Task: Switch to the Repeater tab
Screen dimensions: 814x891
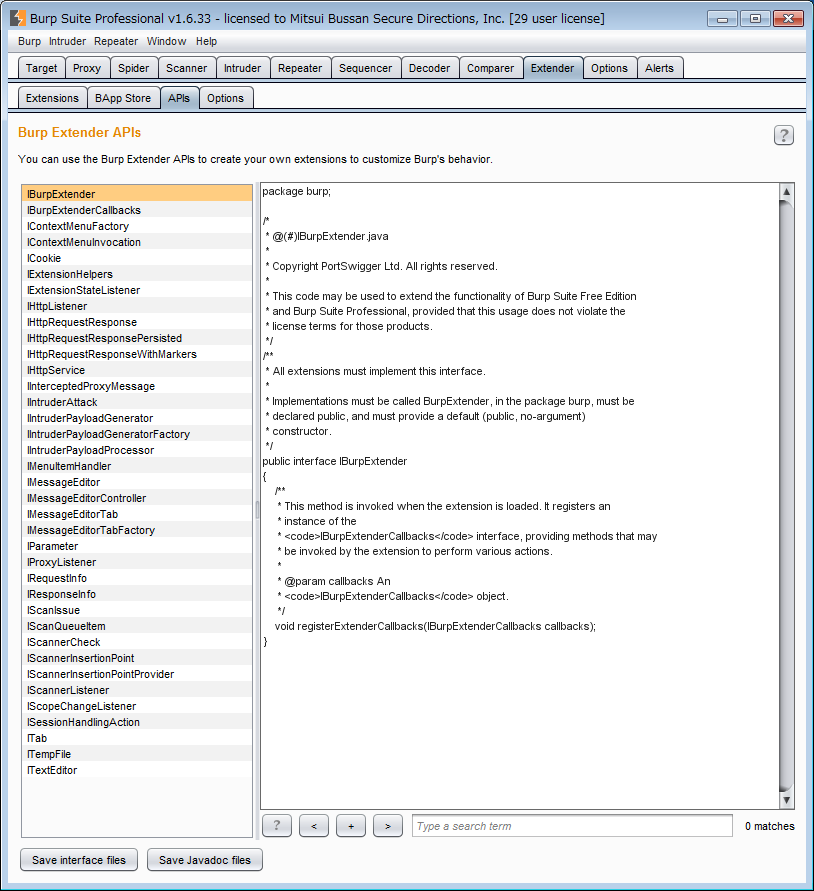Action: [x=300, y=68]
